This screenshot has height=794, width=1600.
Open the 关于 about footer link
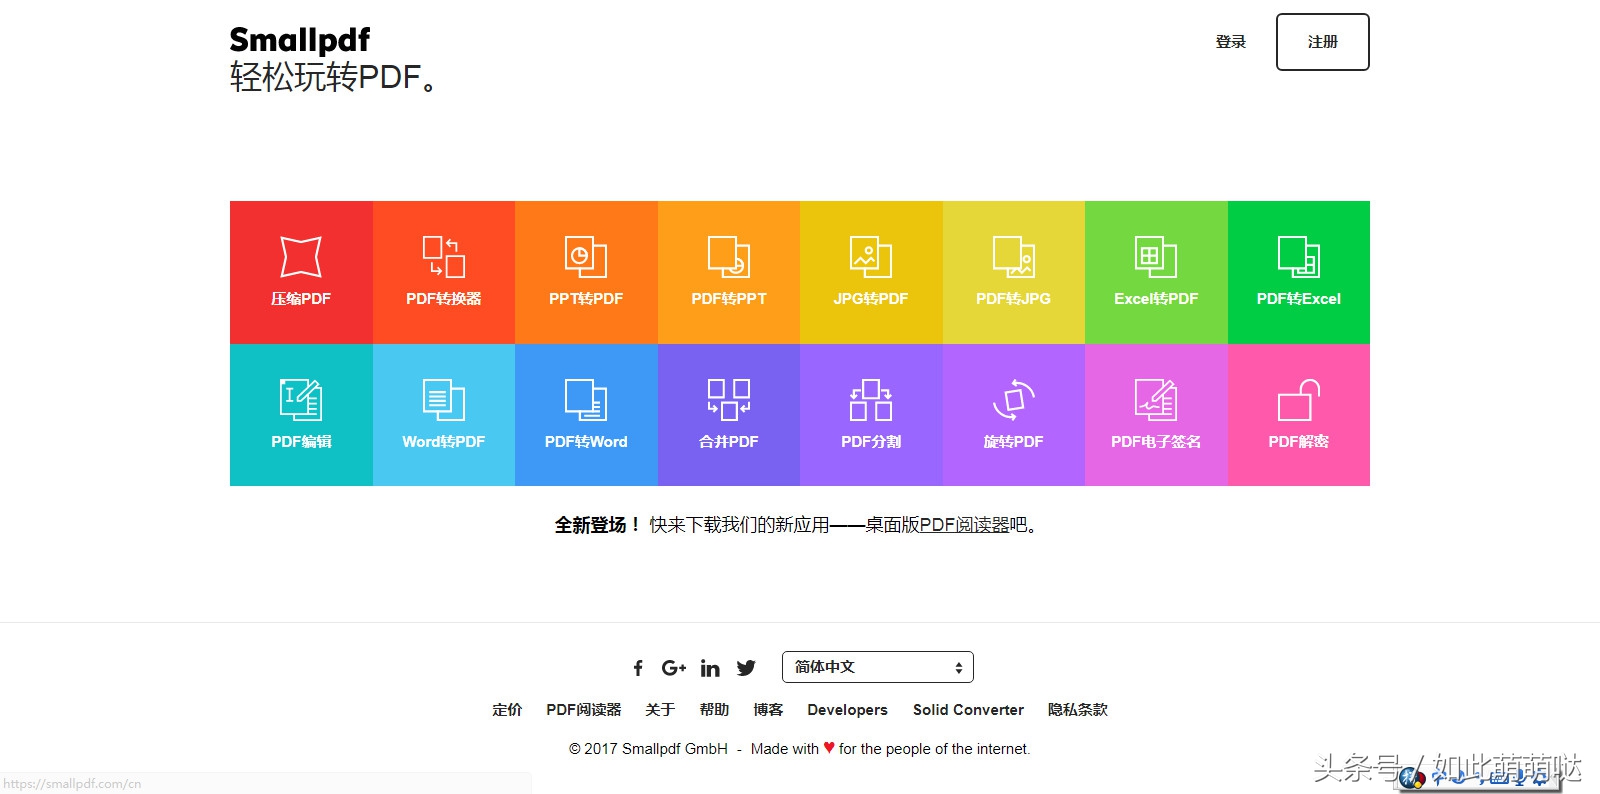point(660,710)
